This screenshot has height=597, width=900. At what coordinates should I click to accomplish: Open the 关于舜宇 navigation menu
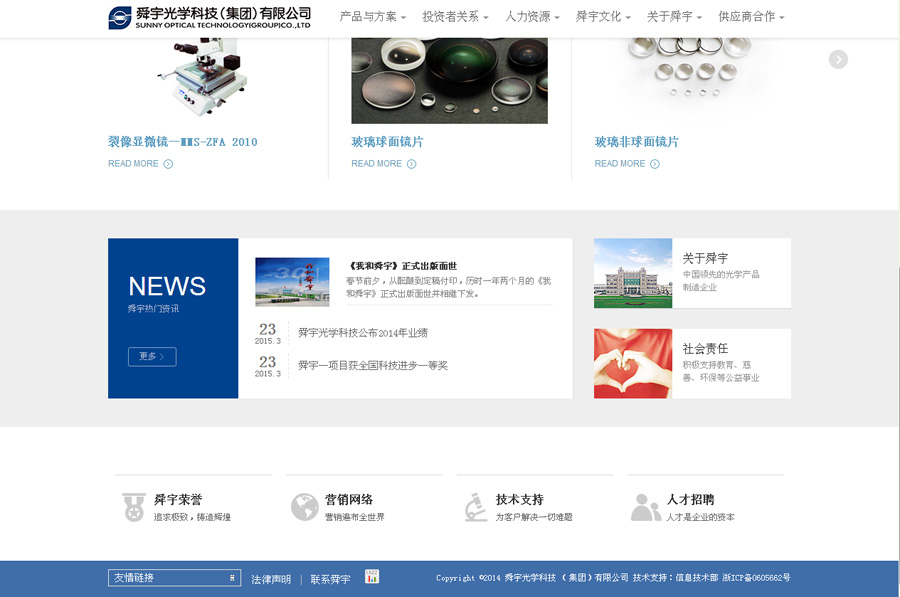pos(674,17)
